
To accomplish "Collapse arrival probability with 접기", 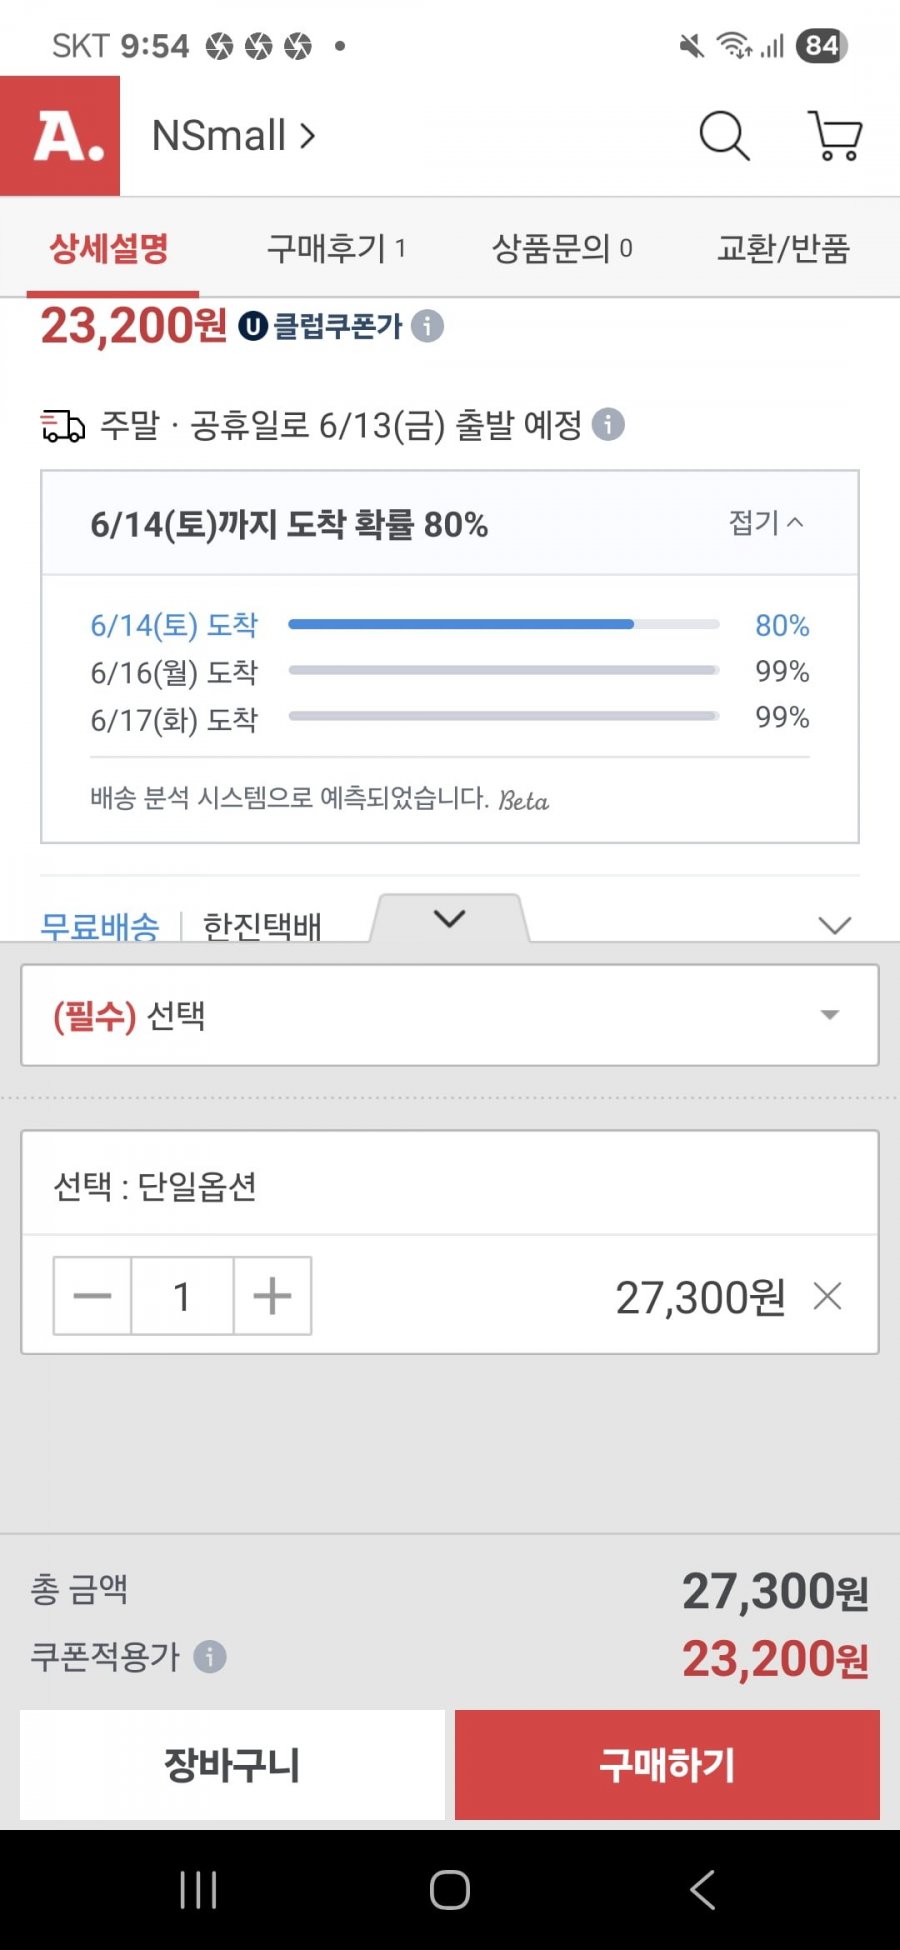I will pyautogui.click(x=766, y=522).
